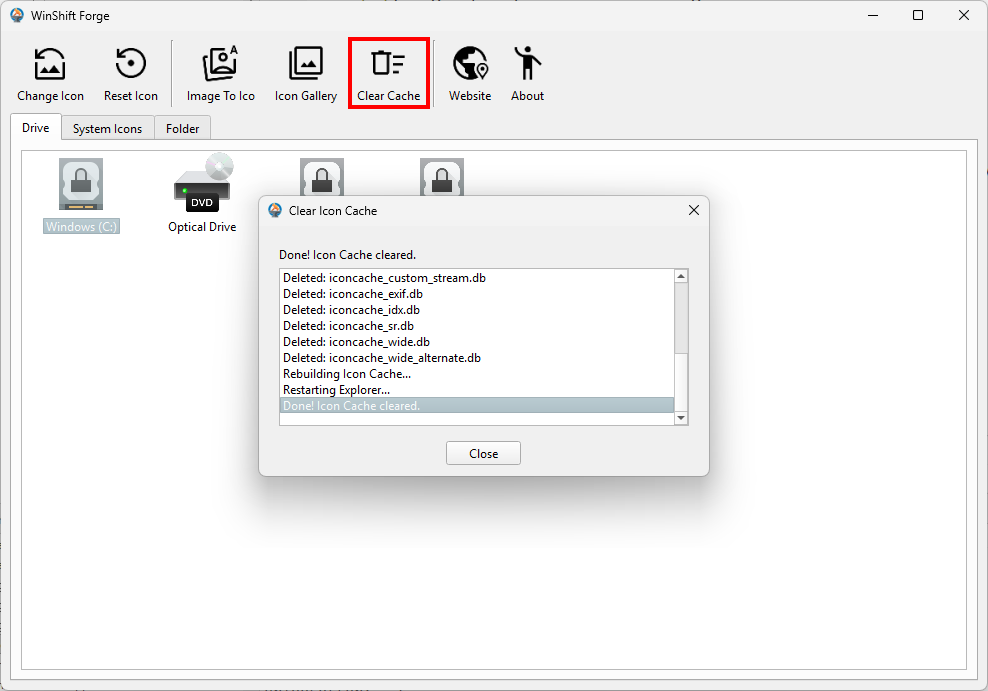The height and width of the screenshot is (691, 988).
Task: Click the log scrollbar down arrow
Action: 681,417
